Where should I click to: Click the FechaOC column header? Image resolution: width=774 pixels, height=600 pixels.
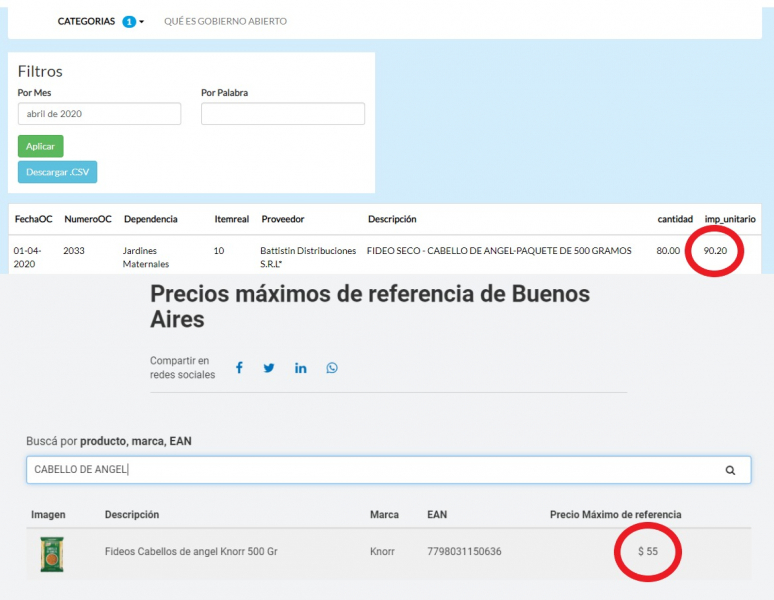pyautogui.click(x=33, y=219)
